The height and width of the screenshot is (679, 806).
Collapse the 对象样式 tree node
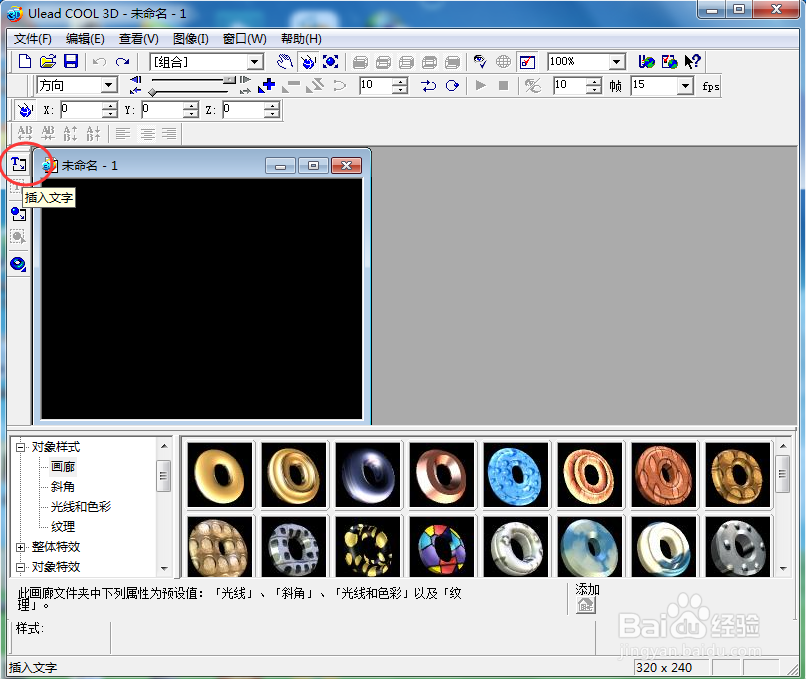20,447
